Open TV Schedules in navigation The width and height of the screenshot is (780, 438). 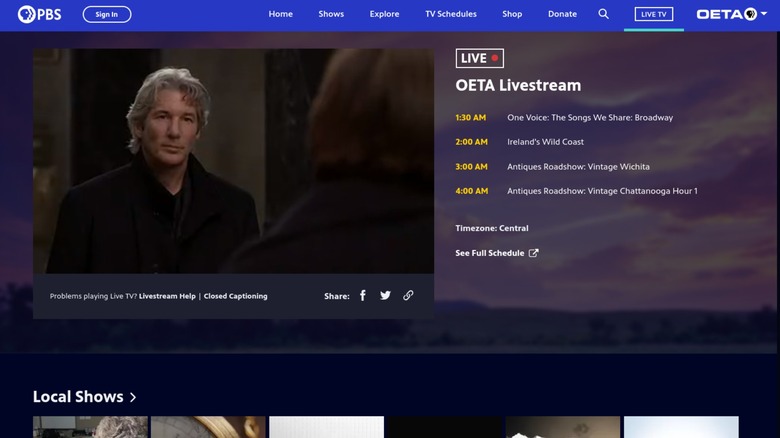(451, 14)
